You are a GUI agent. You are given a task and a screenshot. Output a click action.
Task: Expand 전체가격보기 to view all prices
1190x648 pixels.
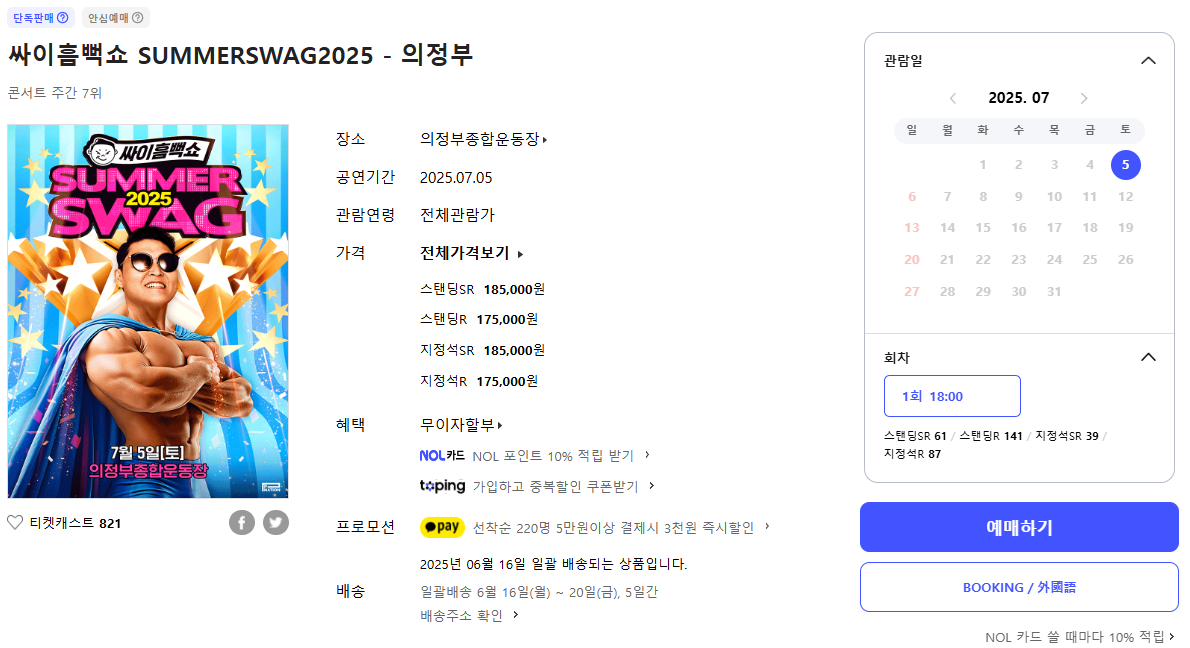pos(462,253)
